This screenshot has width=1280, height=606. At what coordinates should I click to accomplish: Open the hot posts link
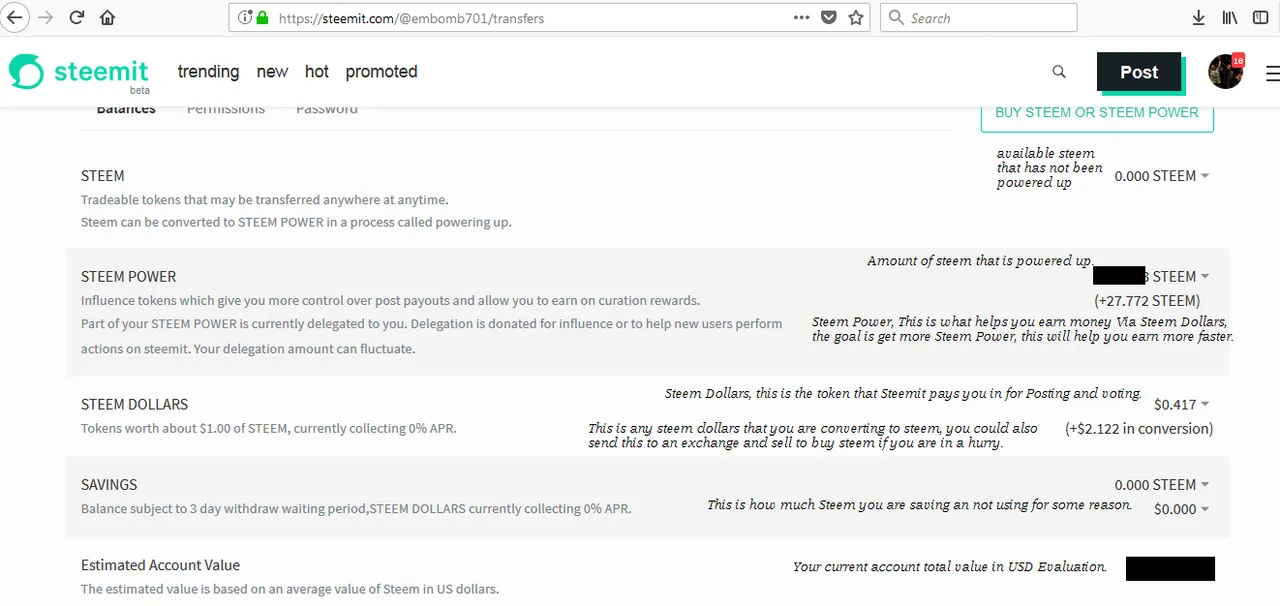(317, 72)
